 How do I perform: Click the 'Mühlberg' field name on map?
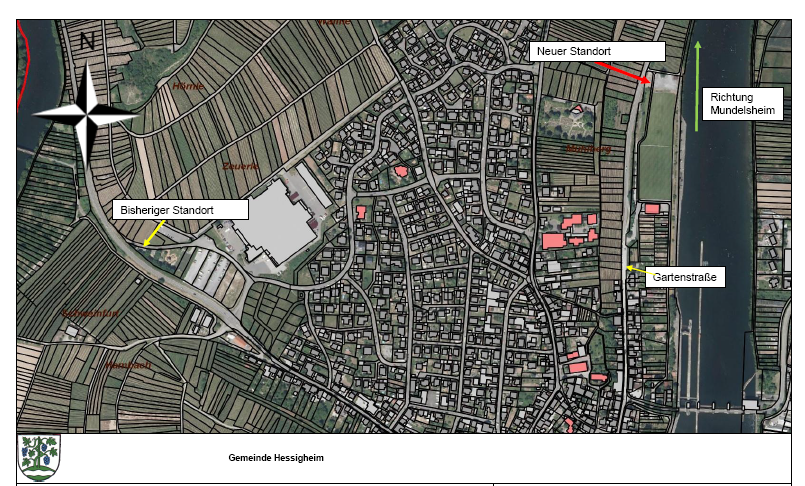[588, 149]
